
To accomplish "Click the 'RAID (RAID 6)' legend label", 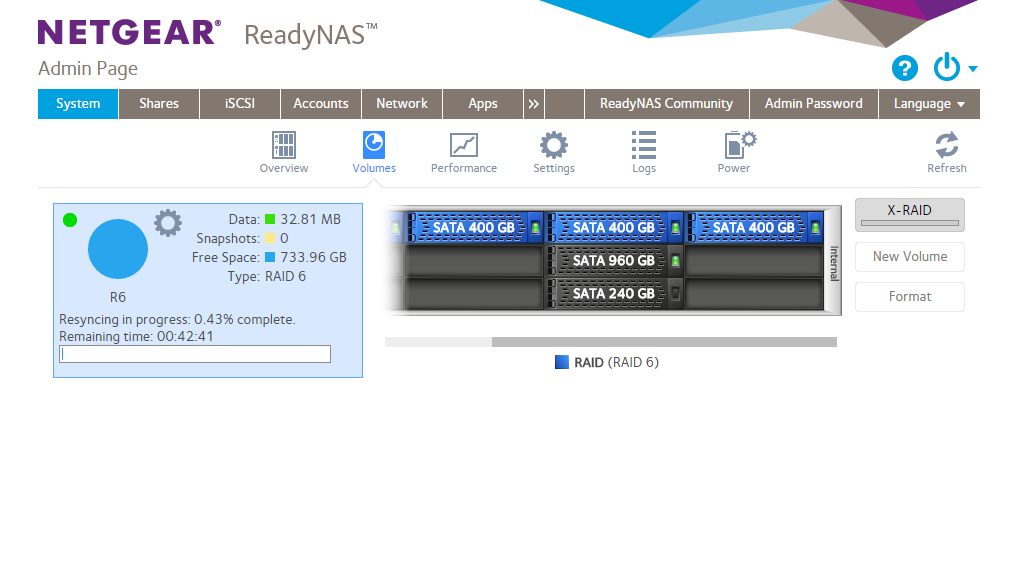I will (616, 362).
